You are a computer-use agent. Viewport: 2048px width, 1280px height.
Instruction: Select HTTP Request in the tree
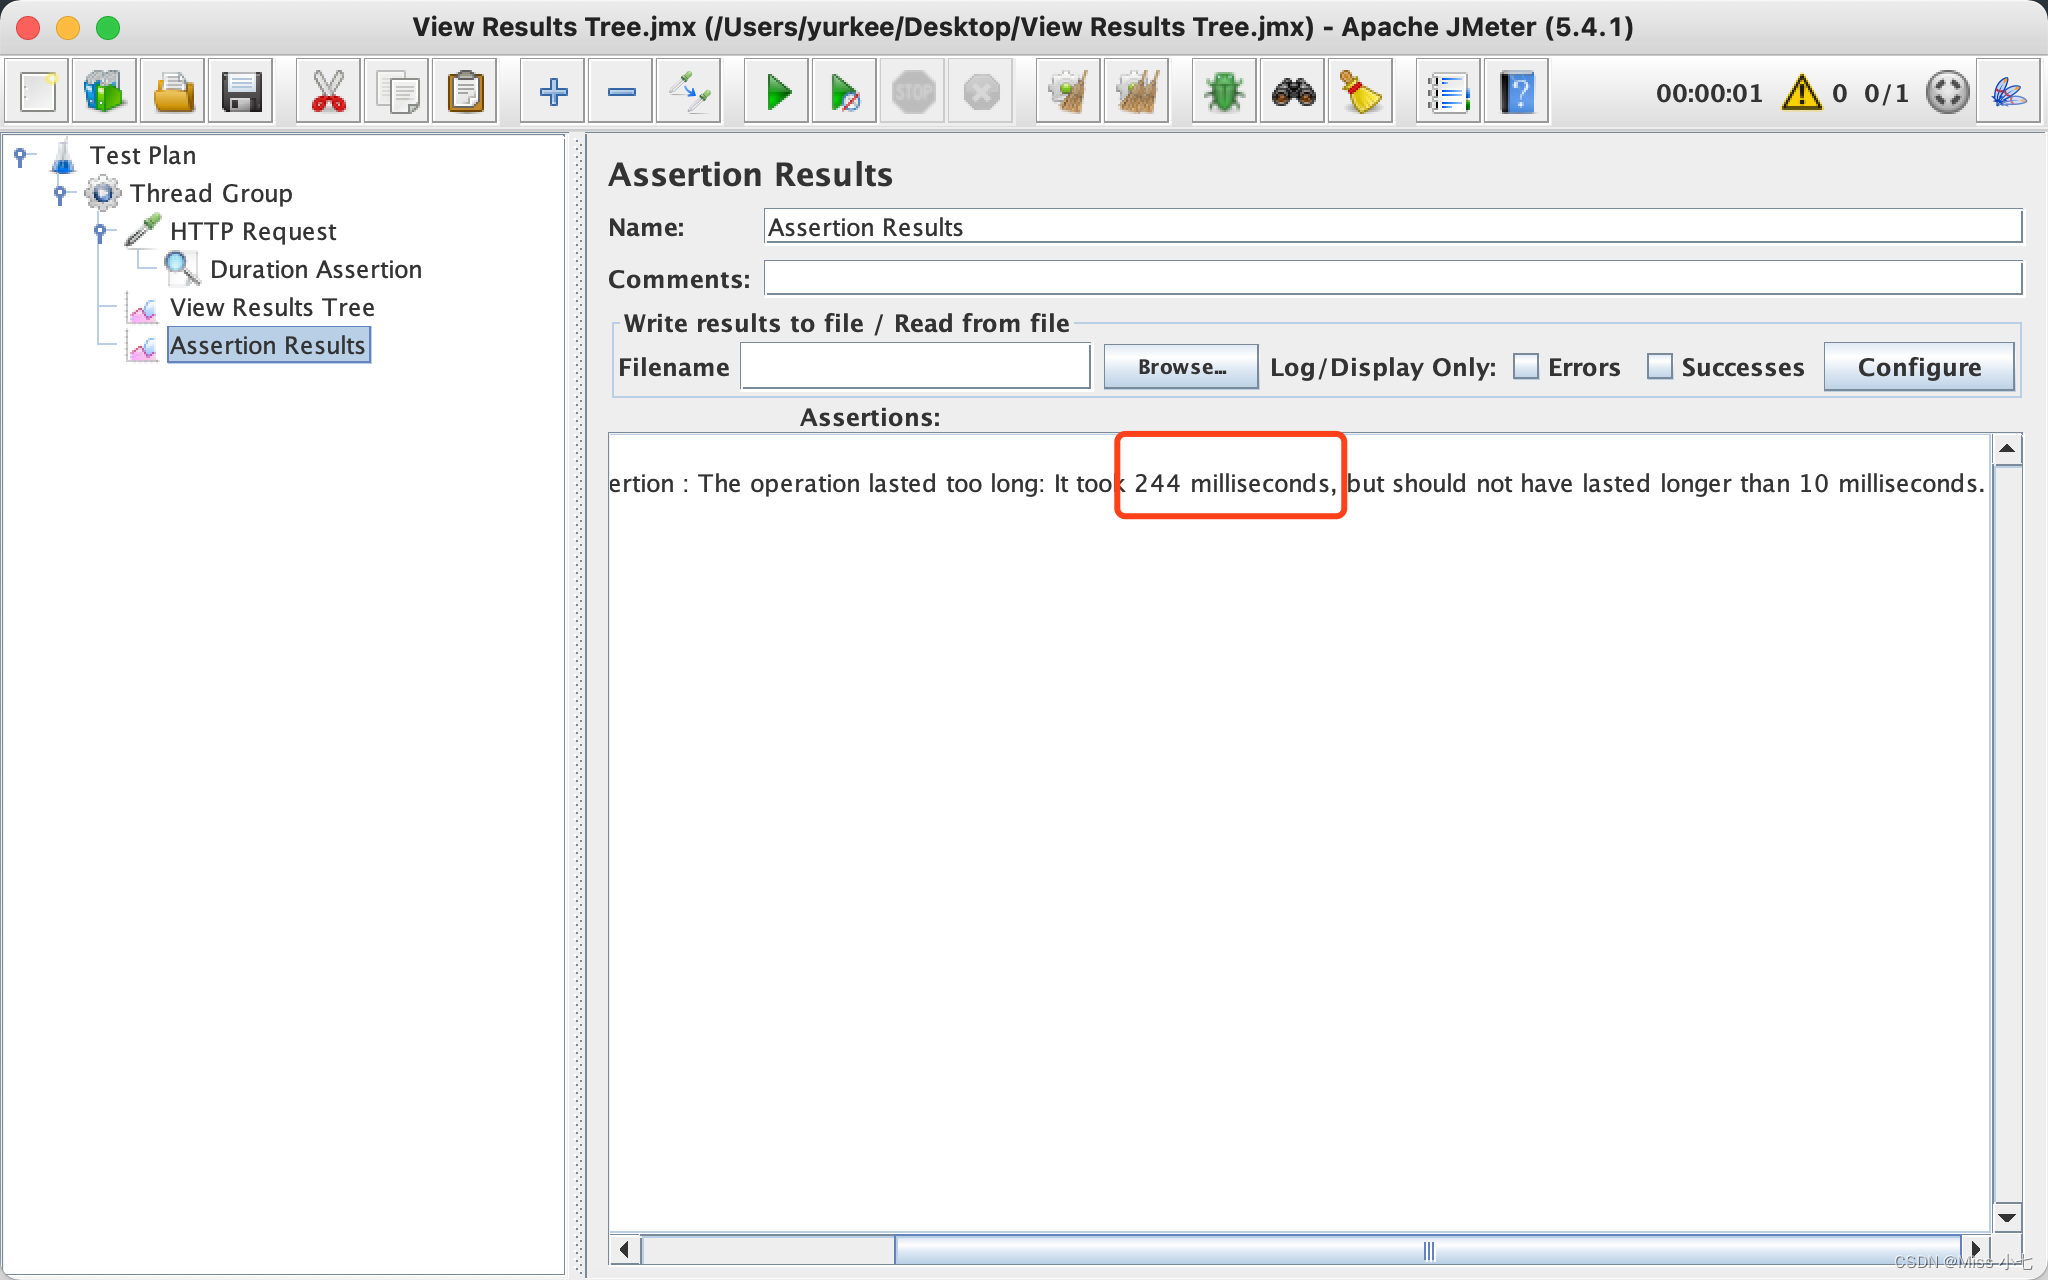[253, 231]
